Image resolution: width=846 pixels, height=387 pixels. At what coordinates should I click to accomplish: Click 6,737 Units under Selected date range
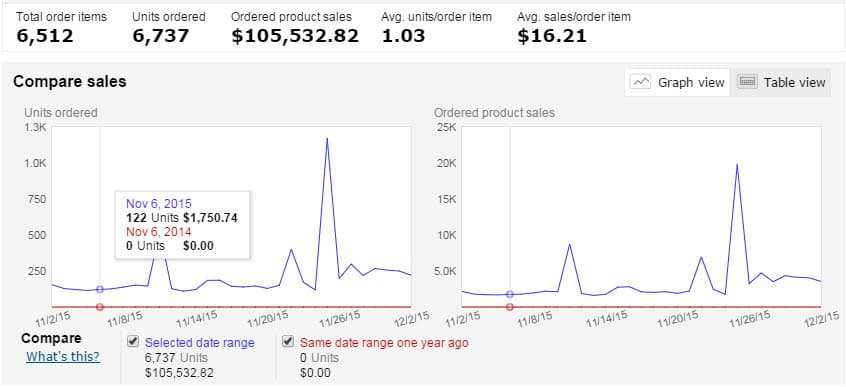(176, 358)
